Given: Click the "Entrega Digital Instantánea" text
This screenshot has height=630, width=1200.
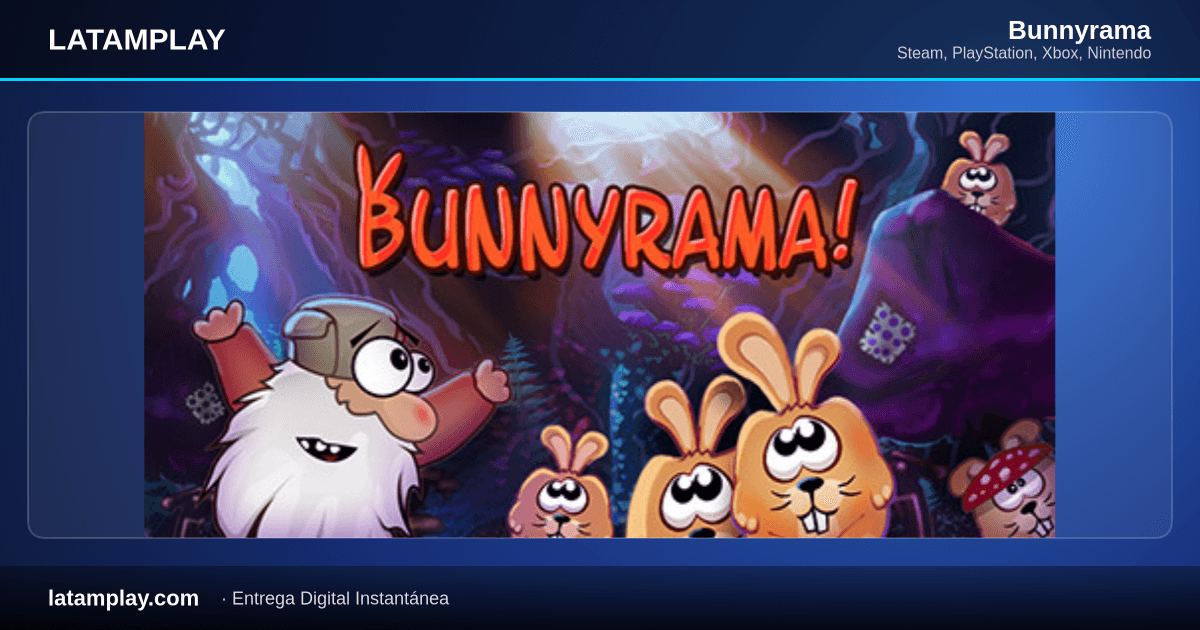Looking at the screenshot, I should tap(340, 599).
